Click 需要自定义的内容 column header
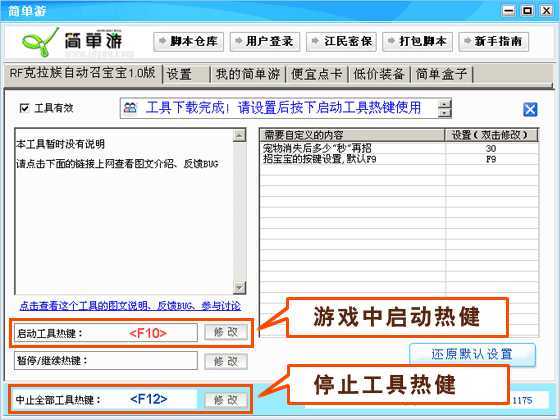560x420 pixels. pyautogui.click(x=352, y=135)
